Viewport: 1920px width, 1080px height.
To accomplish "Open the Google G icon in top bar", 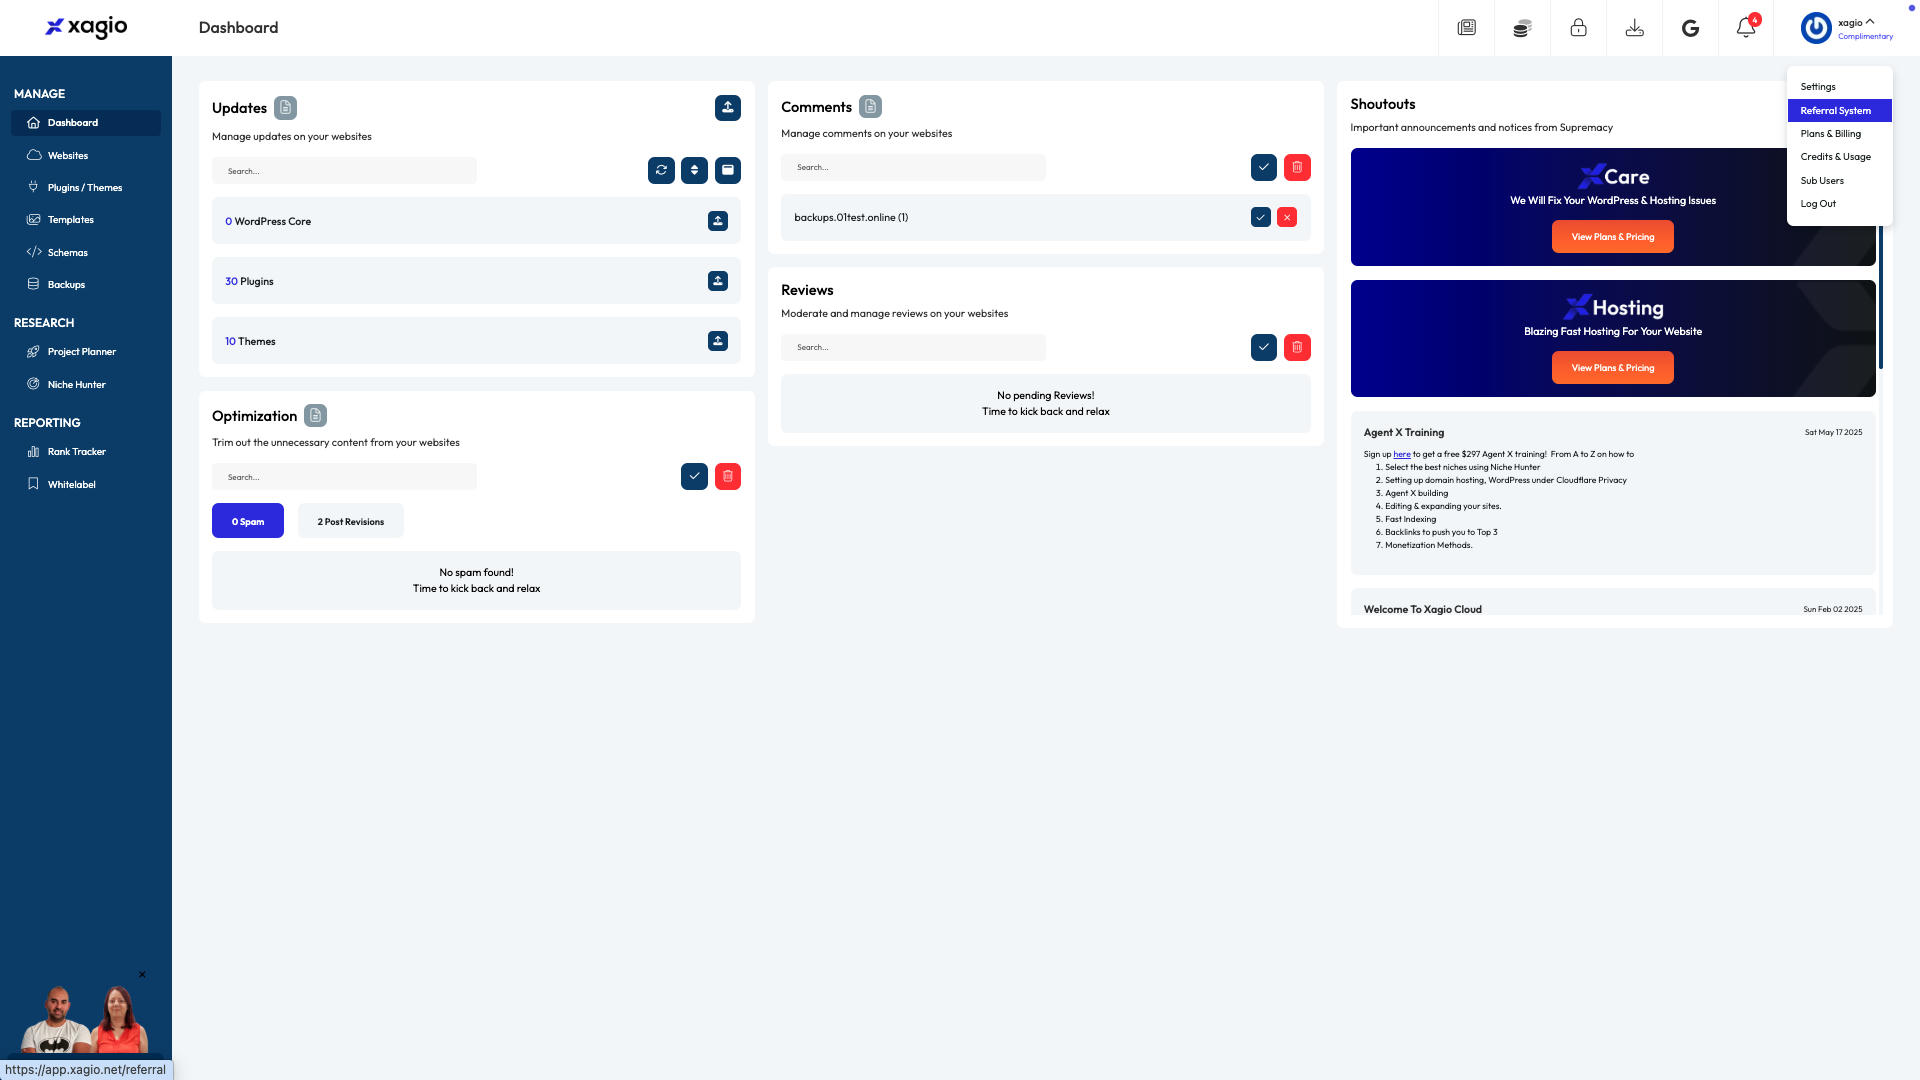I will point(1690,28).
